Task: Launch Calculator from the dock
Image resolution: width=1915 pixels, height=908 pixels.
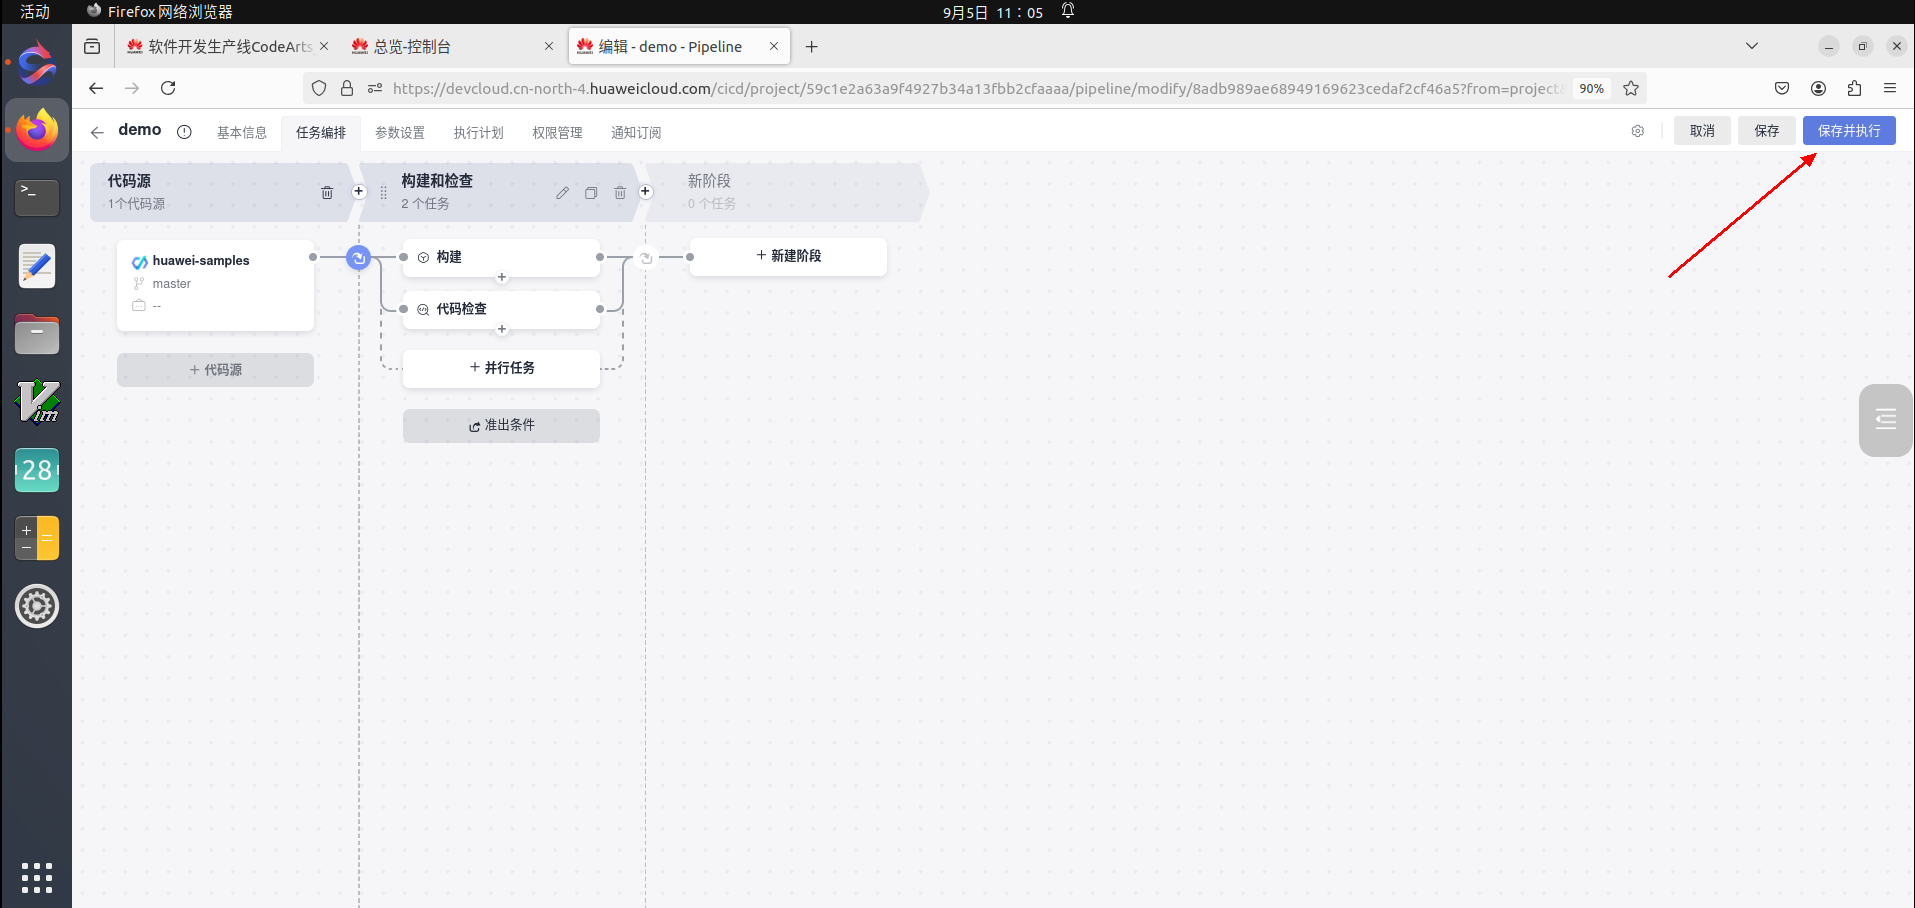Action: (x=37, y=538)
